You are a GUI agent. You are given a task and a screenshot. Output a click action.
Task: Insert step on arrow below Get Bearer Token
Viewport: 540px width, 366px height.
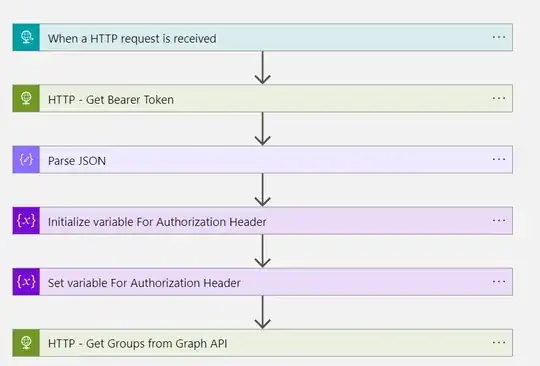click(x=262, y=129)
